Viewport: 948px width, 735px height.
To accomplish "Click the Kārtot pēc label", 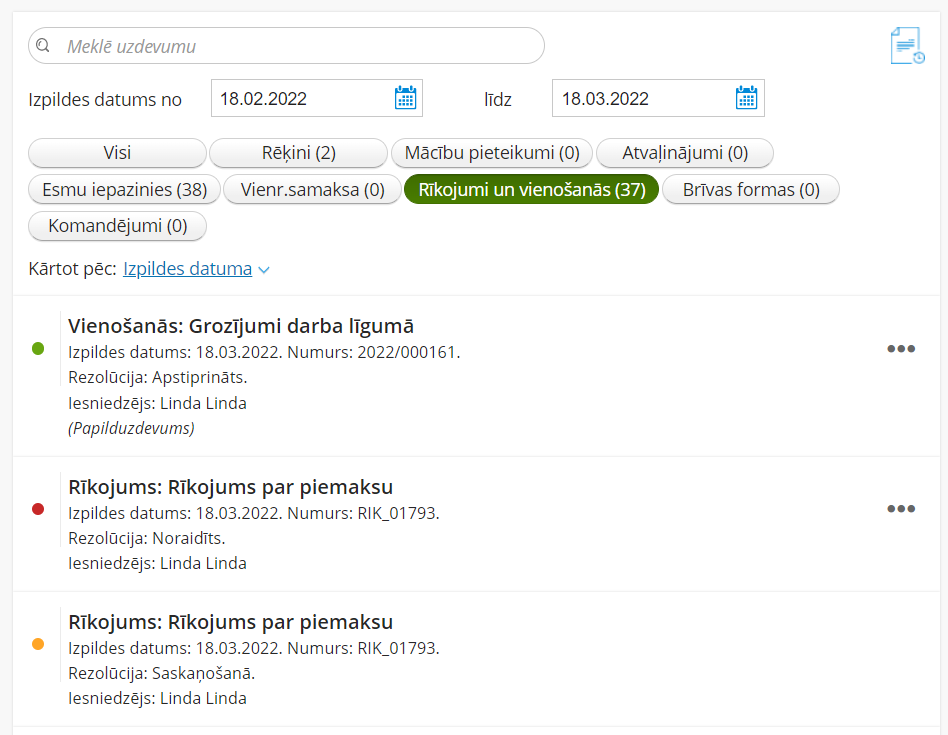I will pyautogui.click(x=73, y=269).
